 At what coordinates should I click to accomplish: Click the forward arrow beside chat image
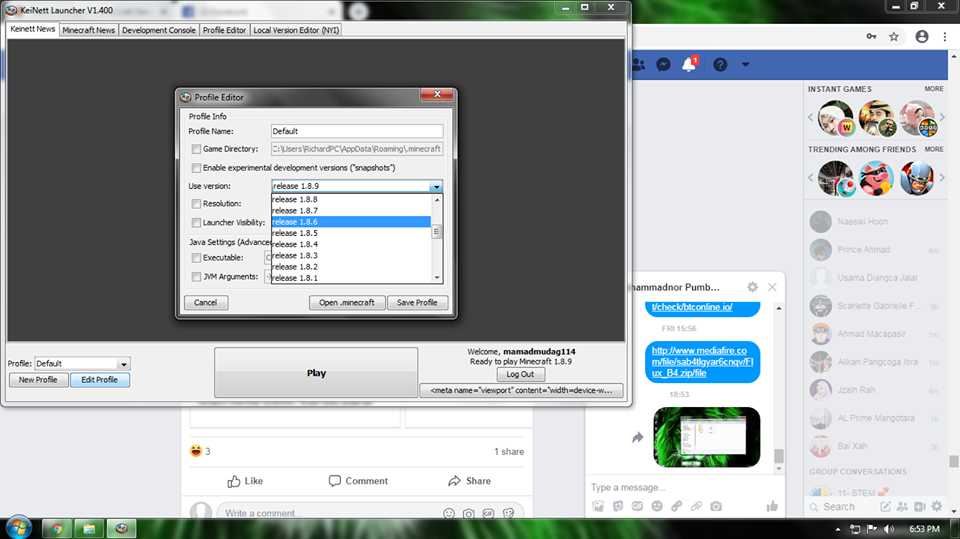coord(638,437)
